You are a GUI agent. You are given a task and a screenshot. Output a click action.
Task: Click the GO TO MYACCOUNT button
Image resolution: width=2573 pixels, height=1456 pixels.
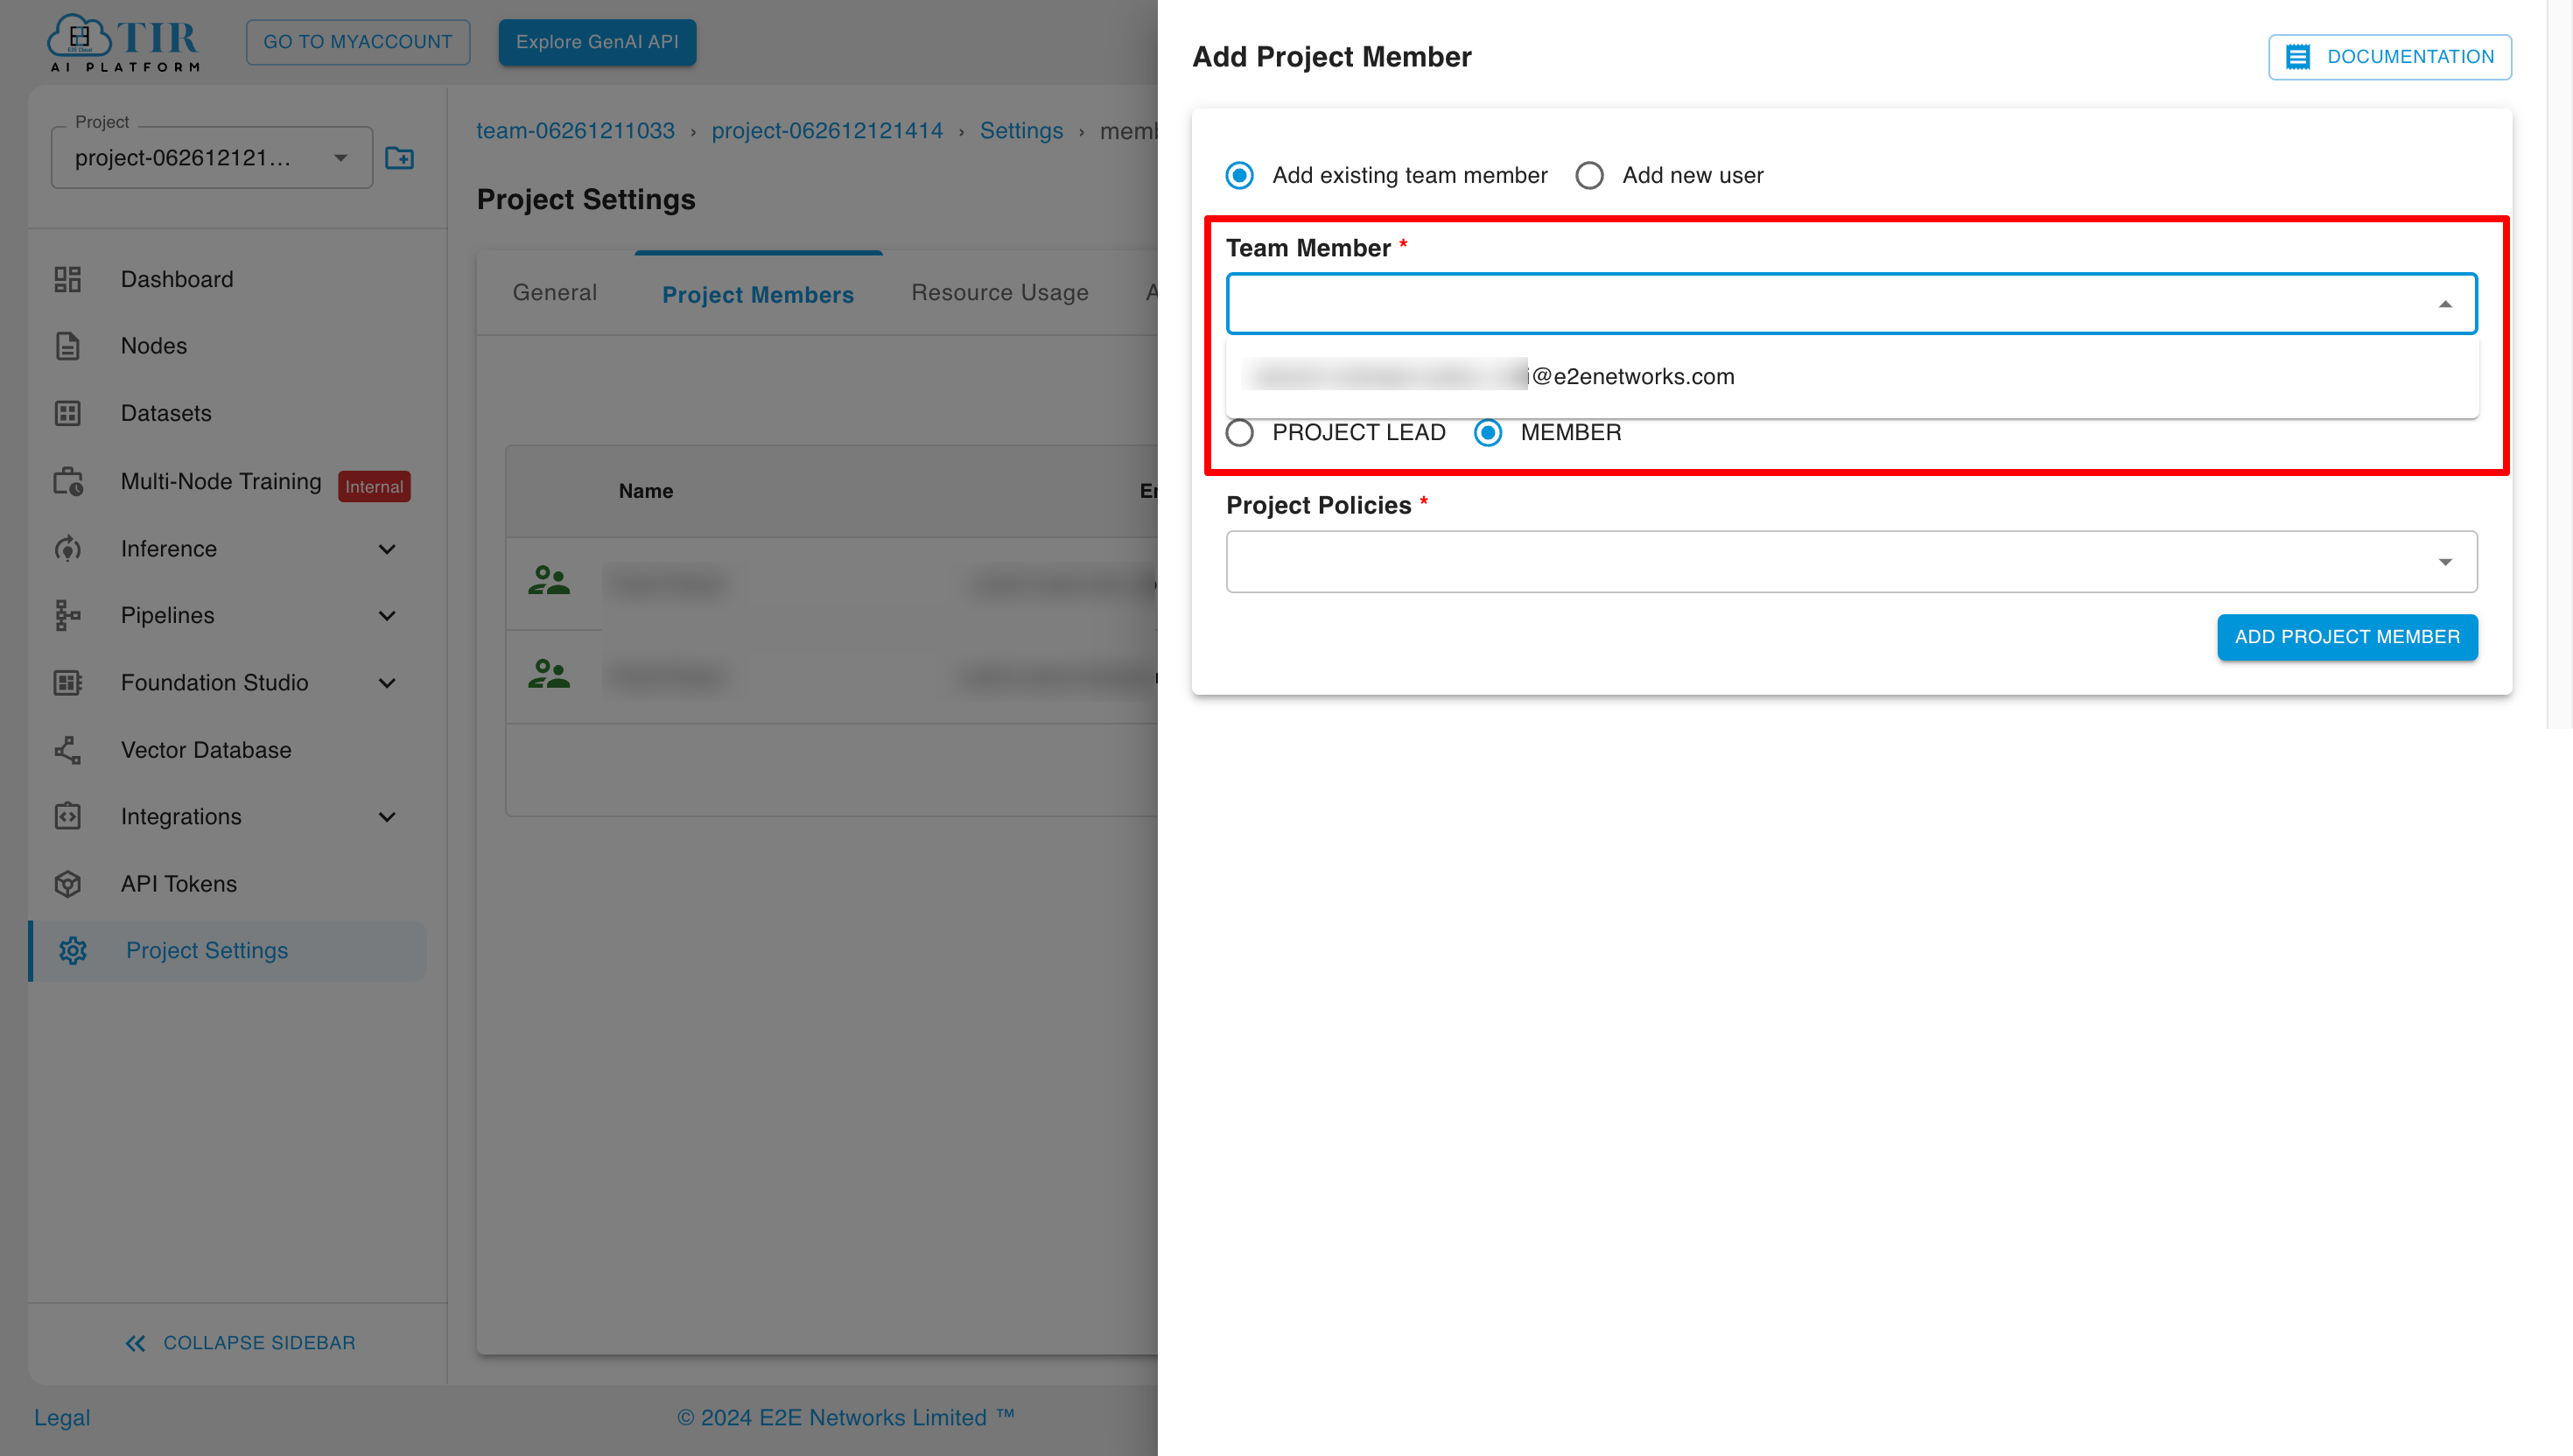coord(357,42)
